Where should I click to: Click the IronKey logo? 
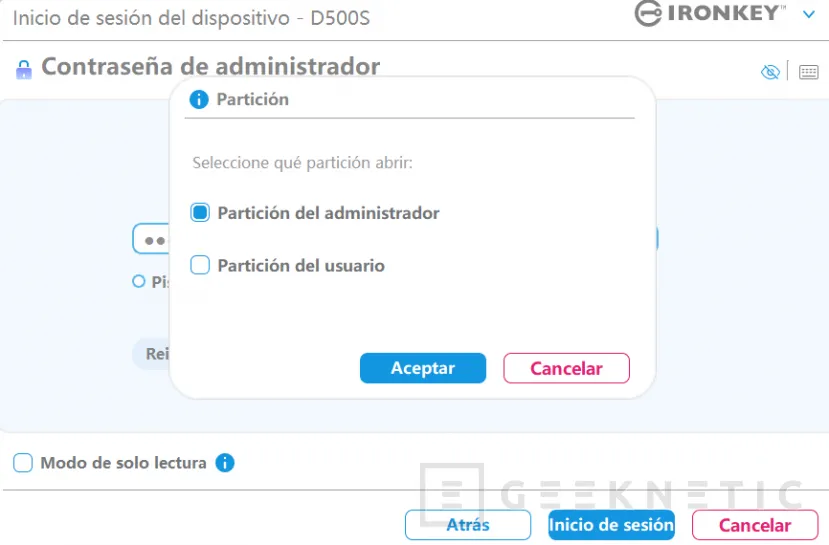tap(710, 13)
